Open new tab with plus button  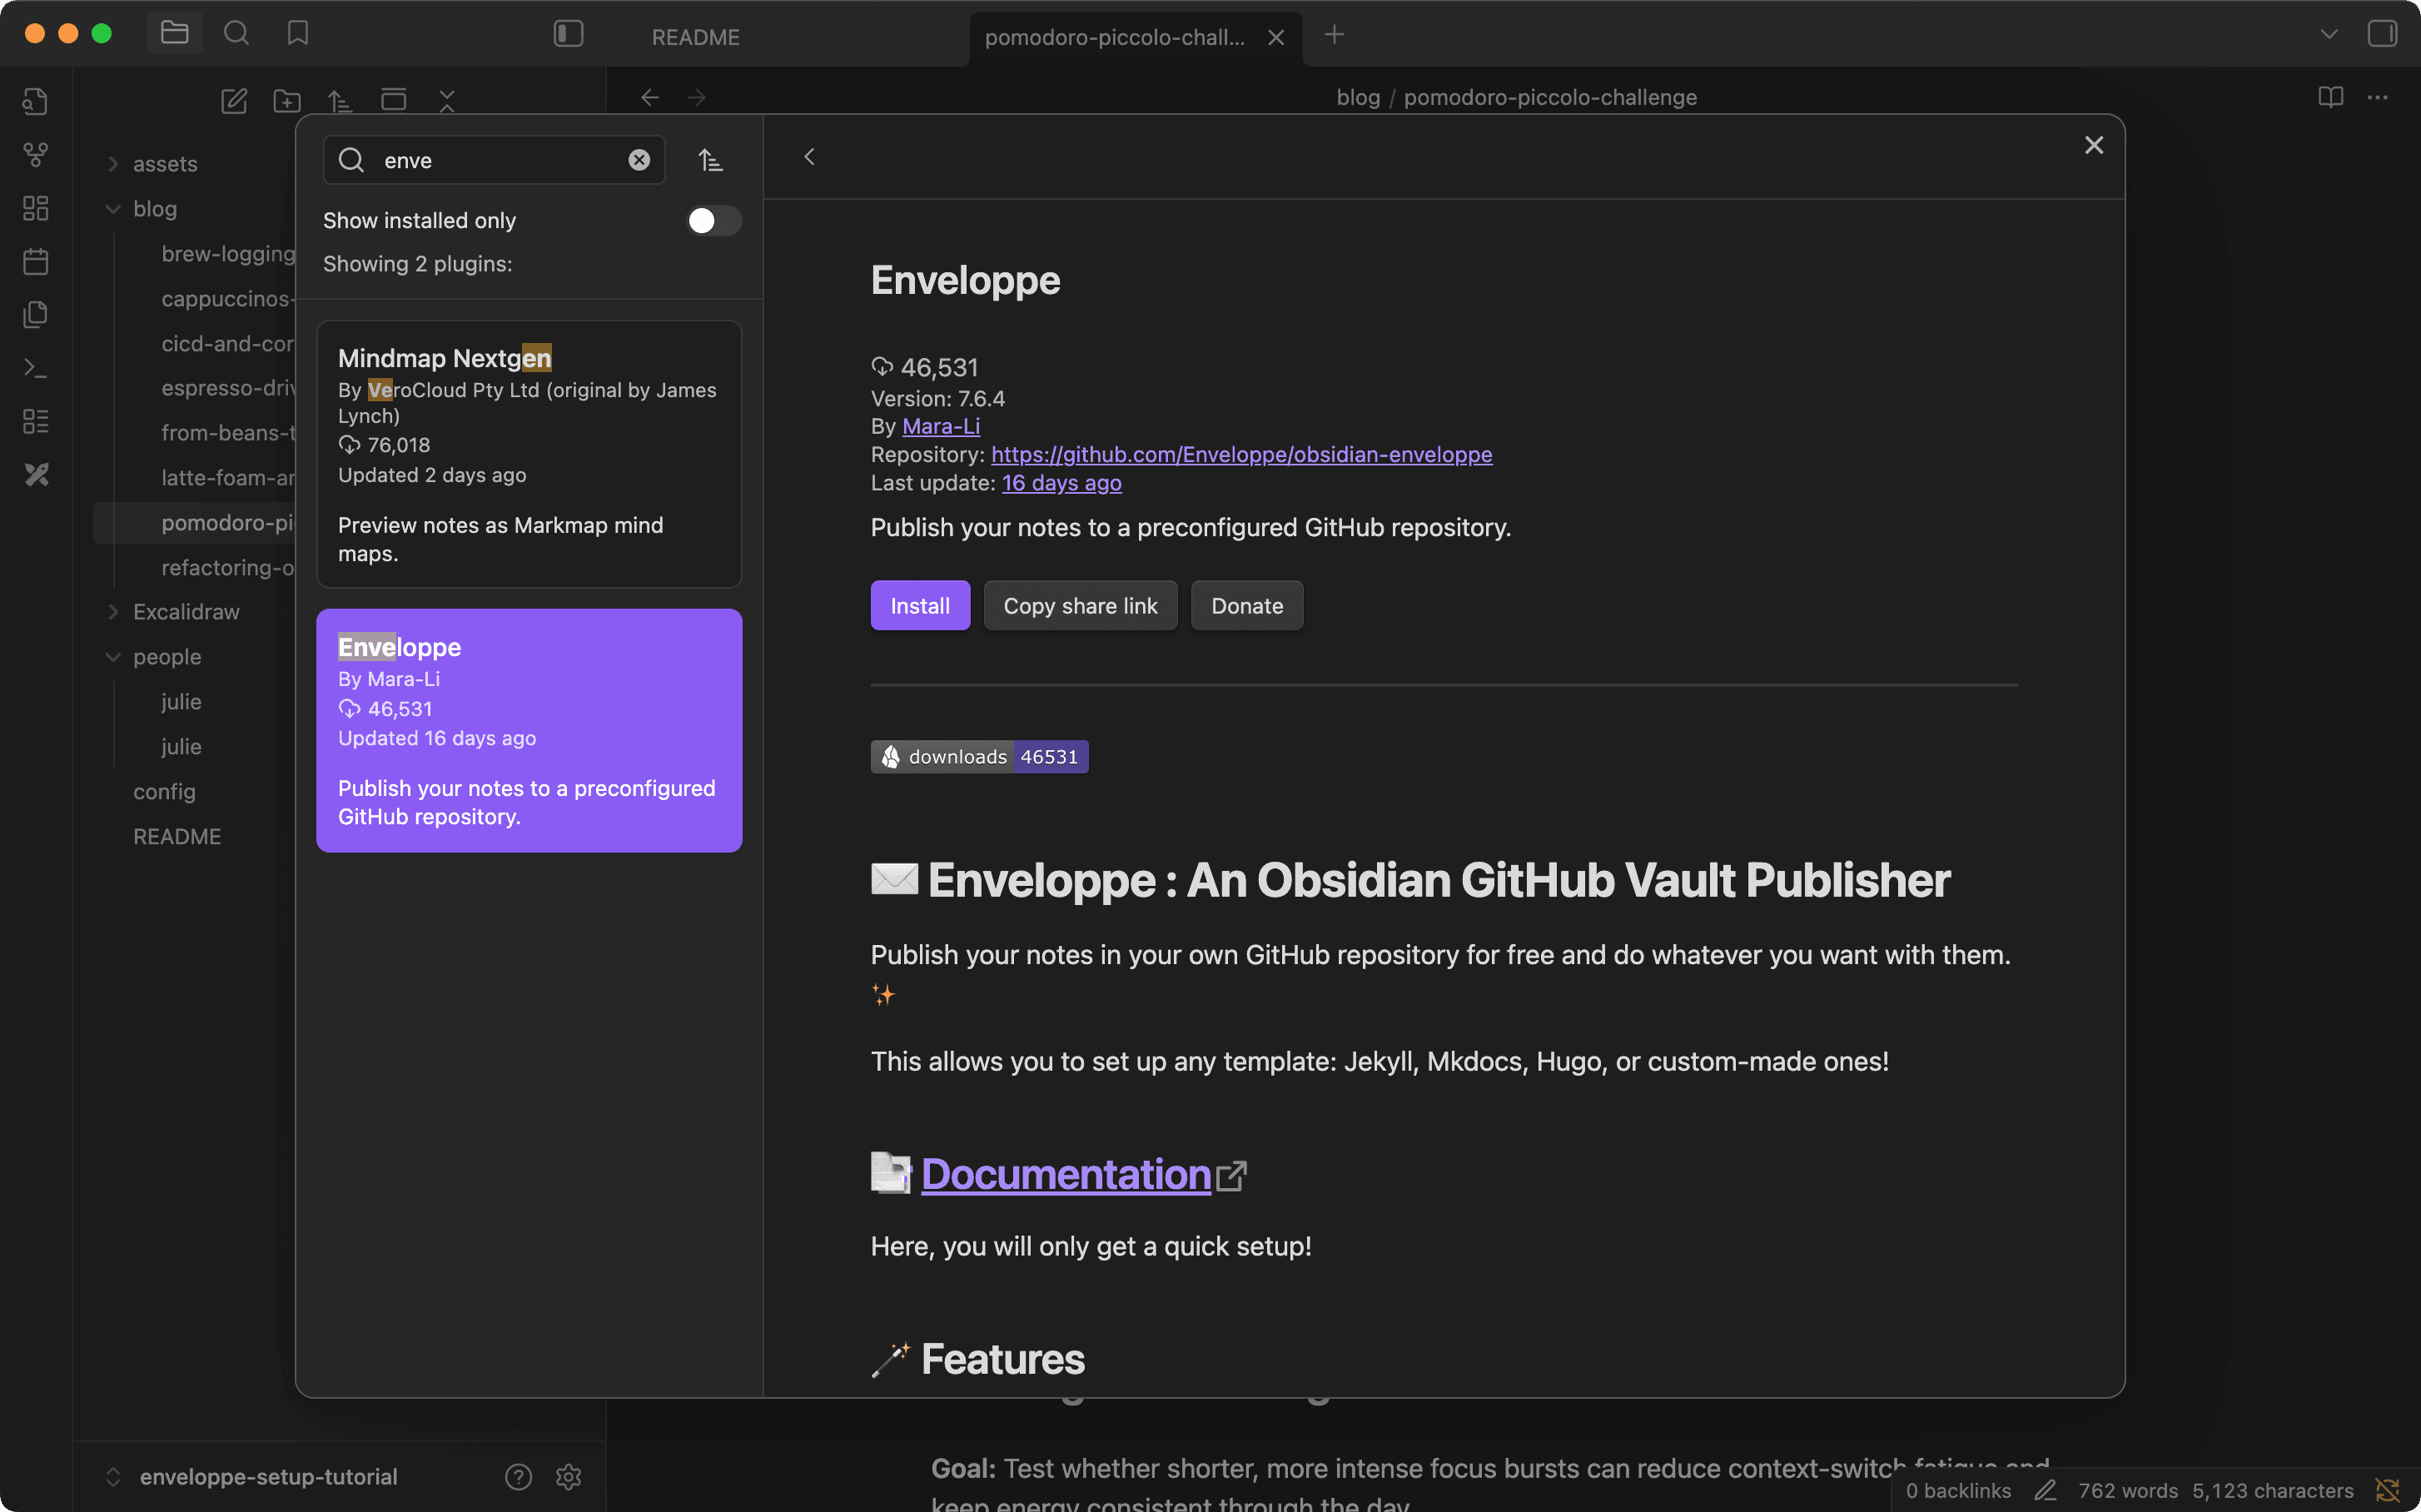1334,35
